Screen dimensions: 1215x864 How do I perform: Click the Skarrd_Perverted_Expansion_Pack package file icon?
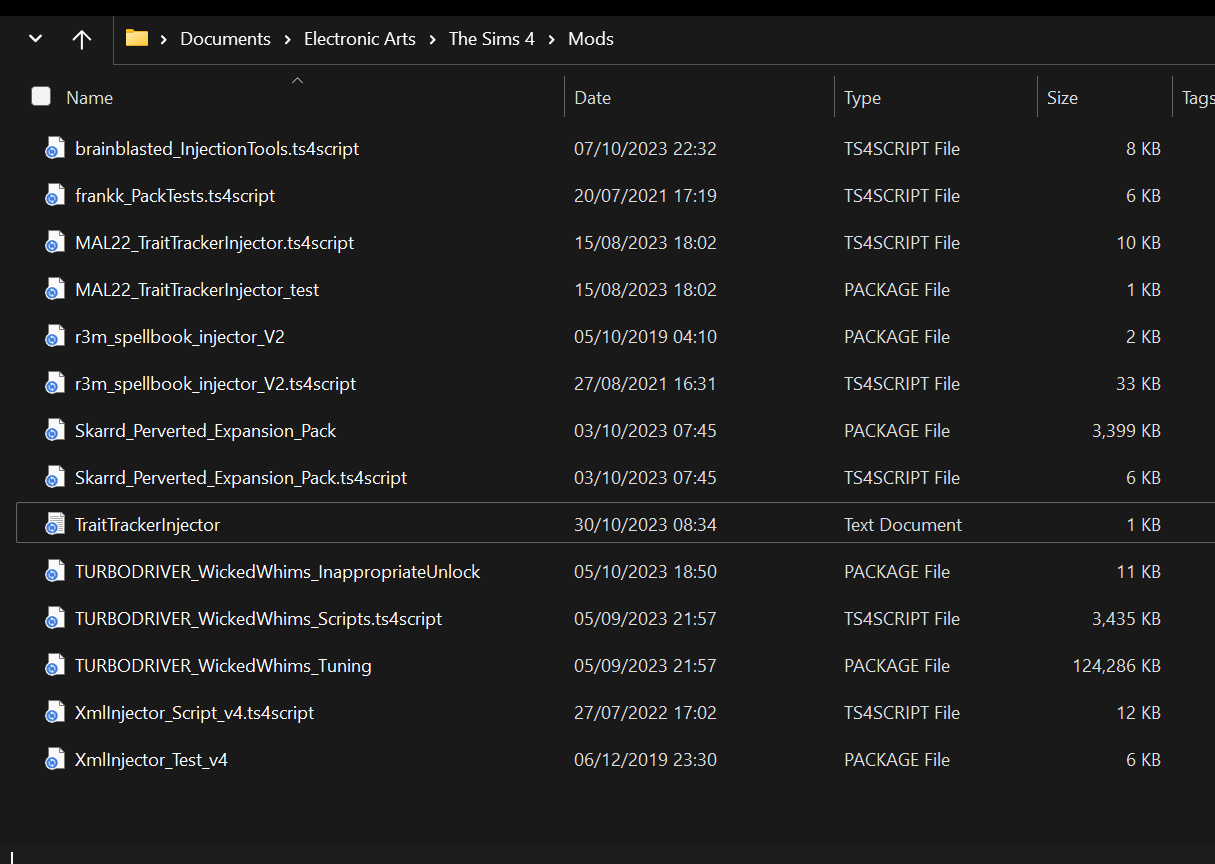[x=54, y=431]
